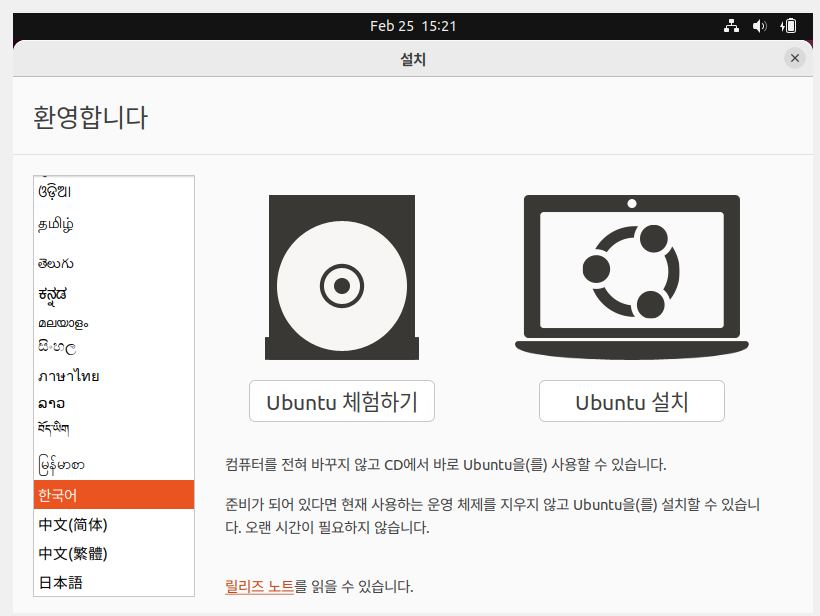This screenshot has width=820, height=616.
Task: Click the laptop with Ubuntu logo illustration
Action: (632, 277)
